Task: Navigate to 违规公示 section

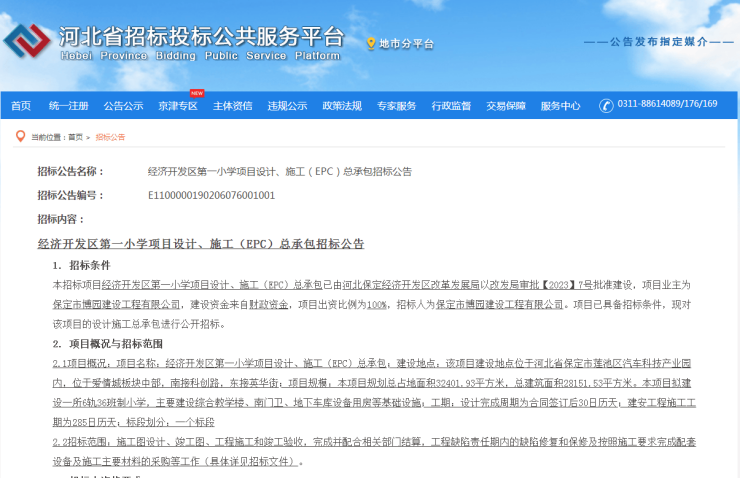Action: pos(287,106)
